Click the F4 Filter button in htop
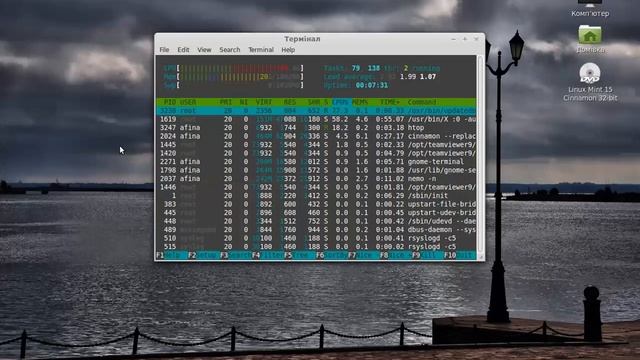Image resolution: width=640 pixels, height=360 pixels. click(268, 255)
